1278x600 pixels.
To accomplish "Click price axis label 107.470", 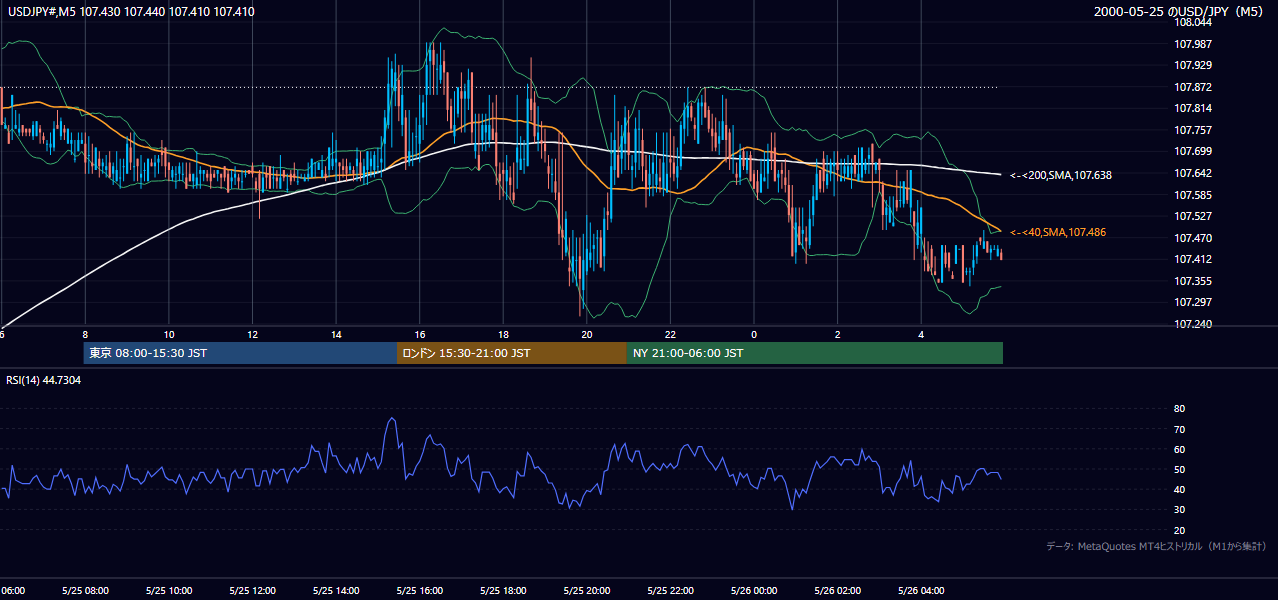I will 1193,238.
